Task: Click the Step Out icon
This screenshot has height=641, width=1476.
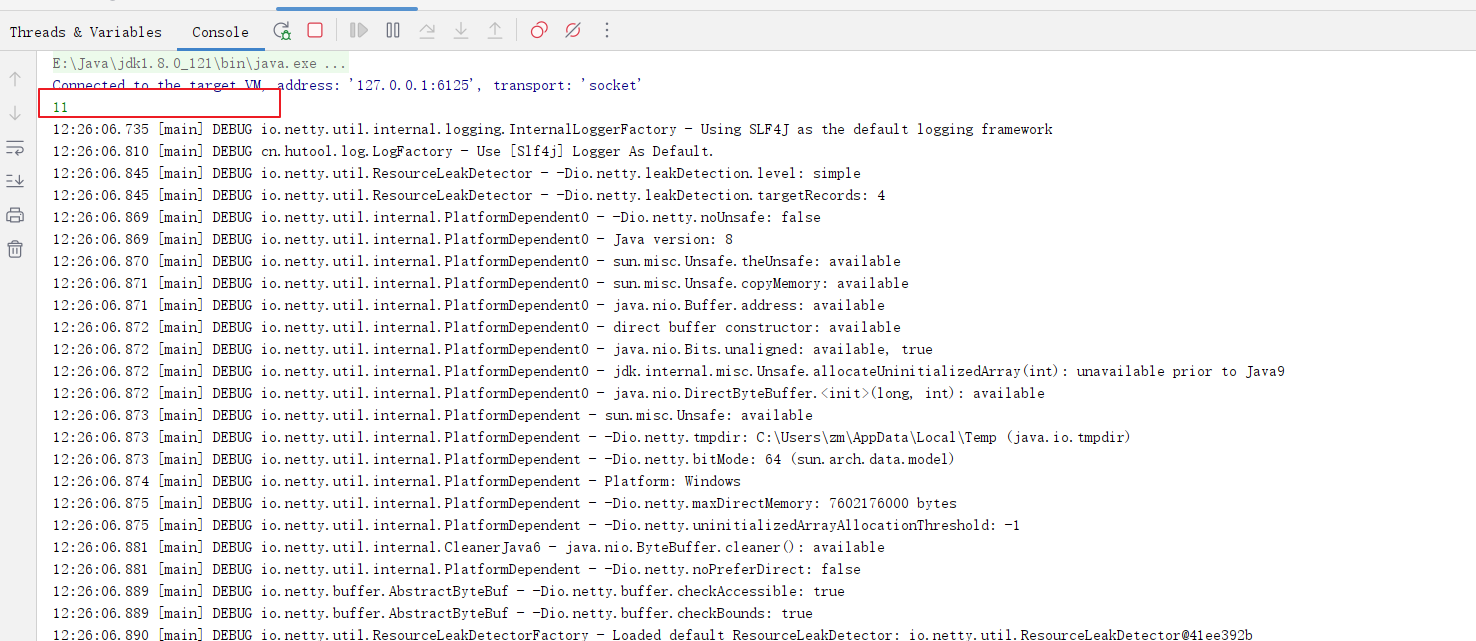Action: [495, 31]
